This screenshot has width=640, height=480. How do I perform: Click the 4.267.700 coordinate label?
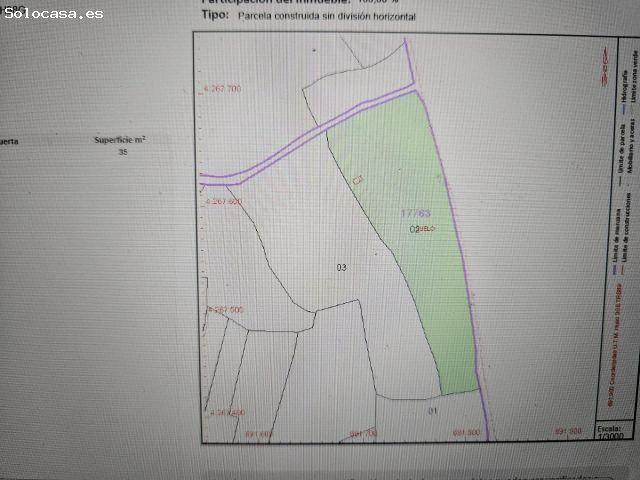click(222, 89)
